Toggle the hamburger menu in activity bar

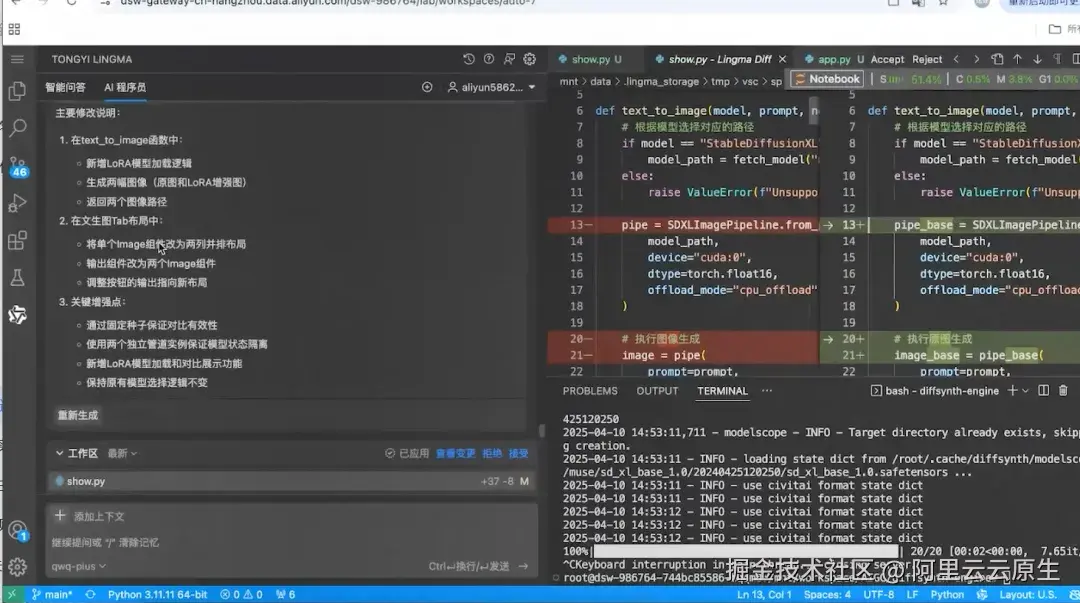17,59
